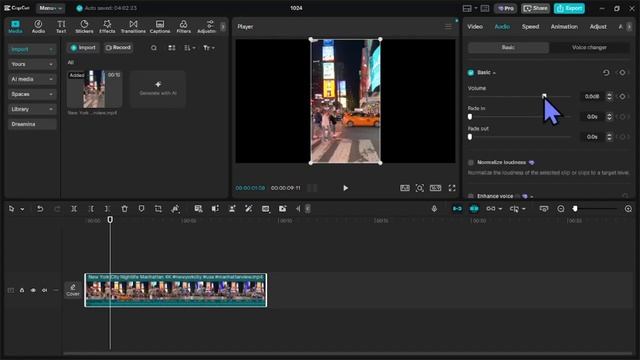Open the selection tool dropdown arrow

[x=22, y=209]
